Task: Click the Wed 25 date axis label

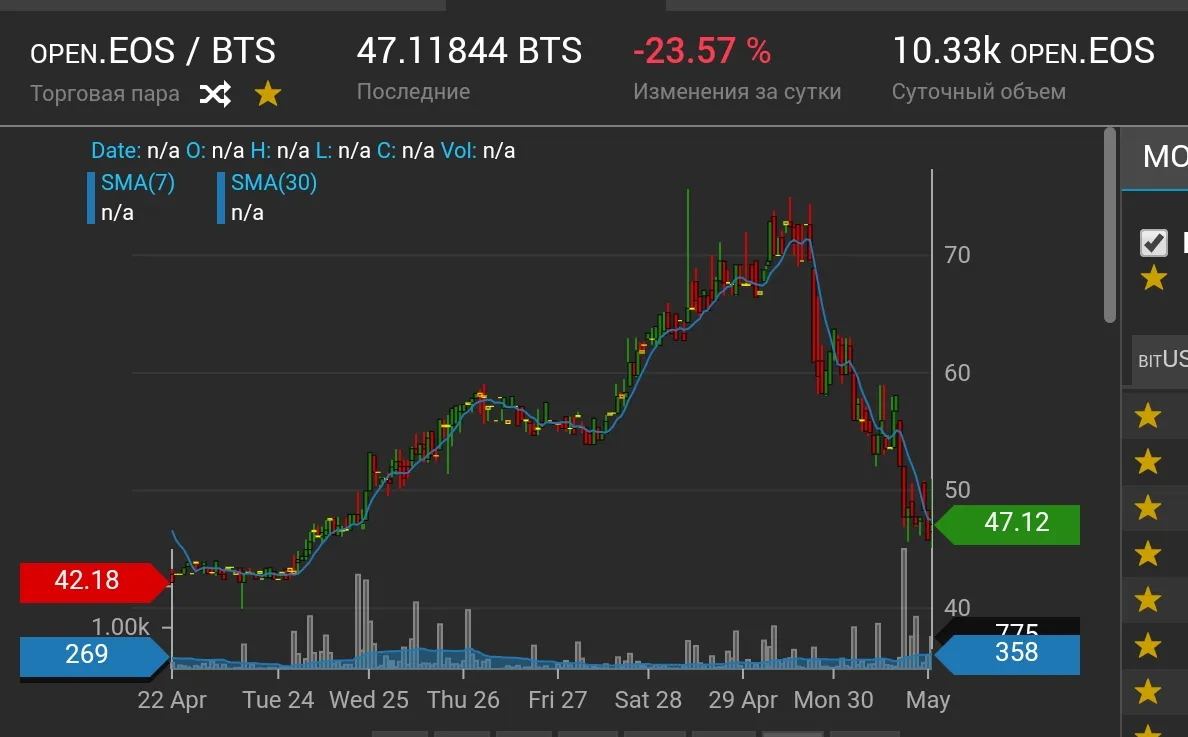Action: 369,699
